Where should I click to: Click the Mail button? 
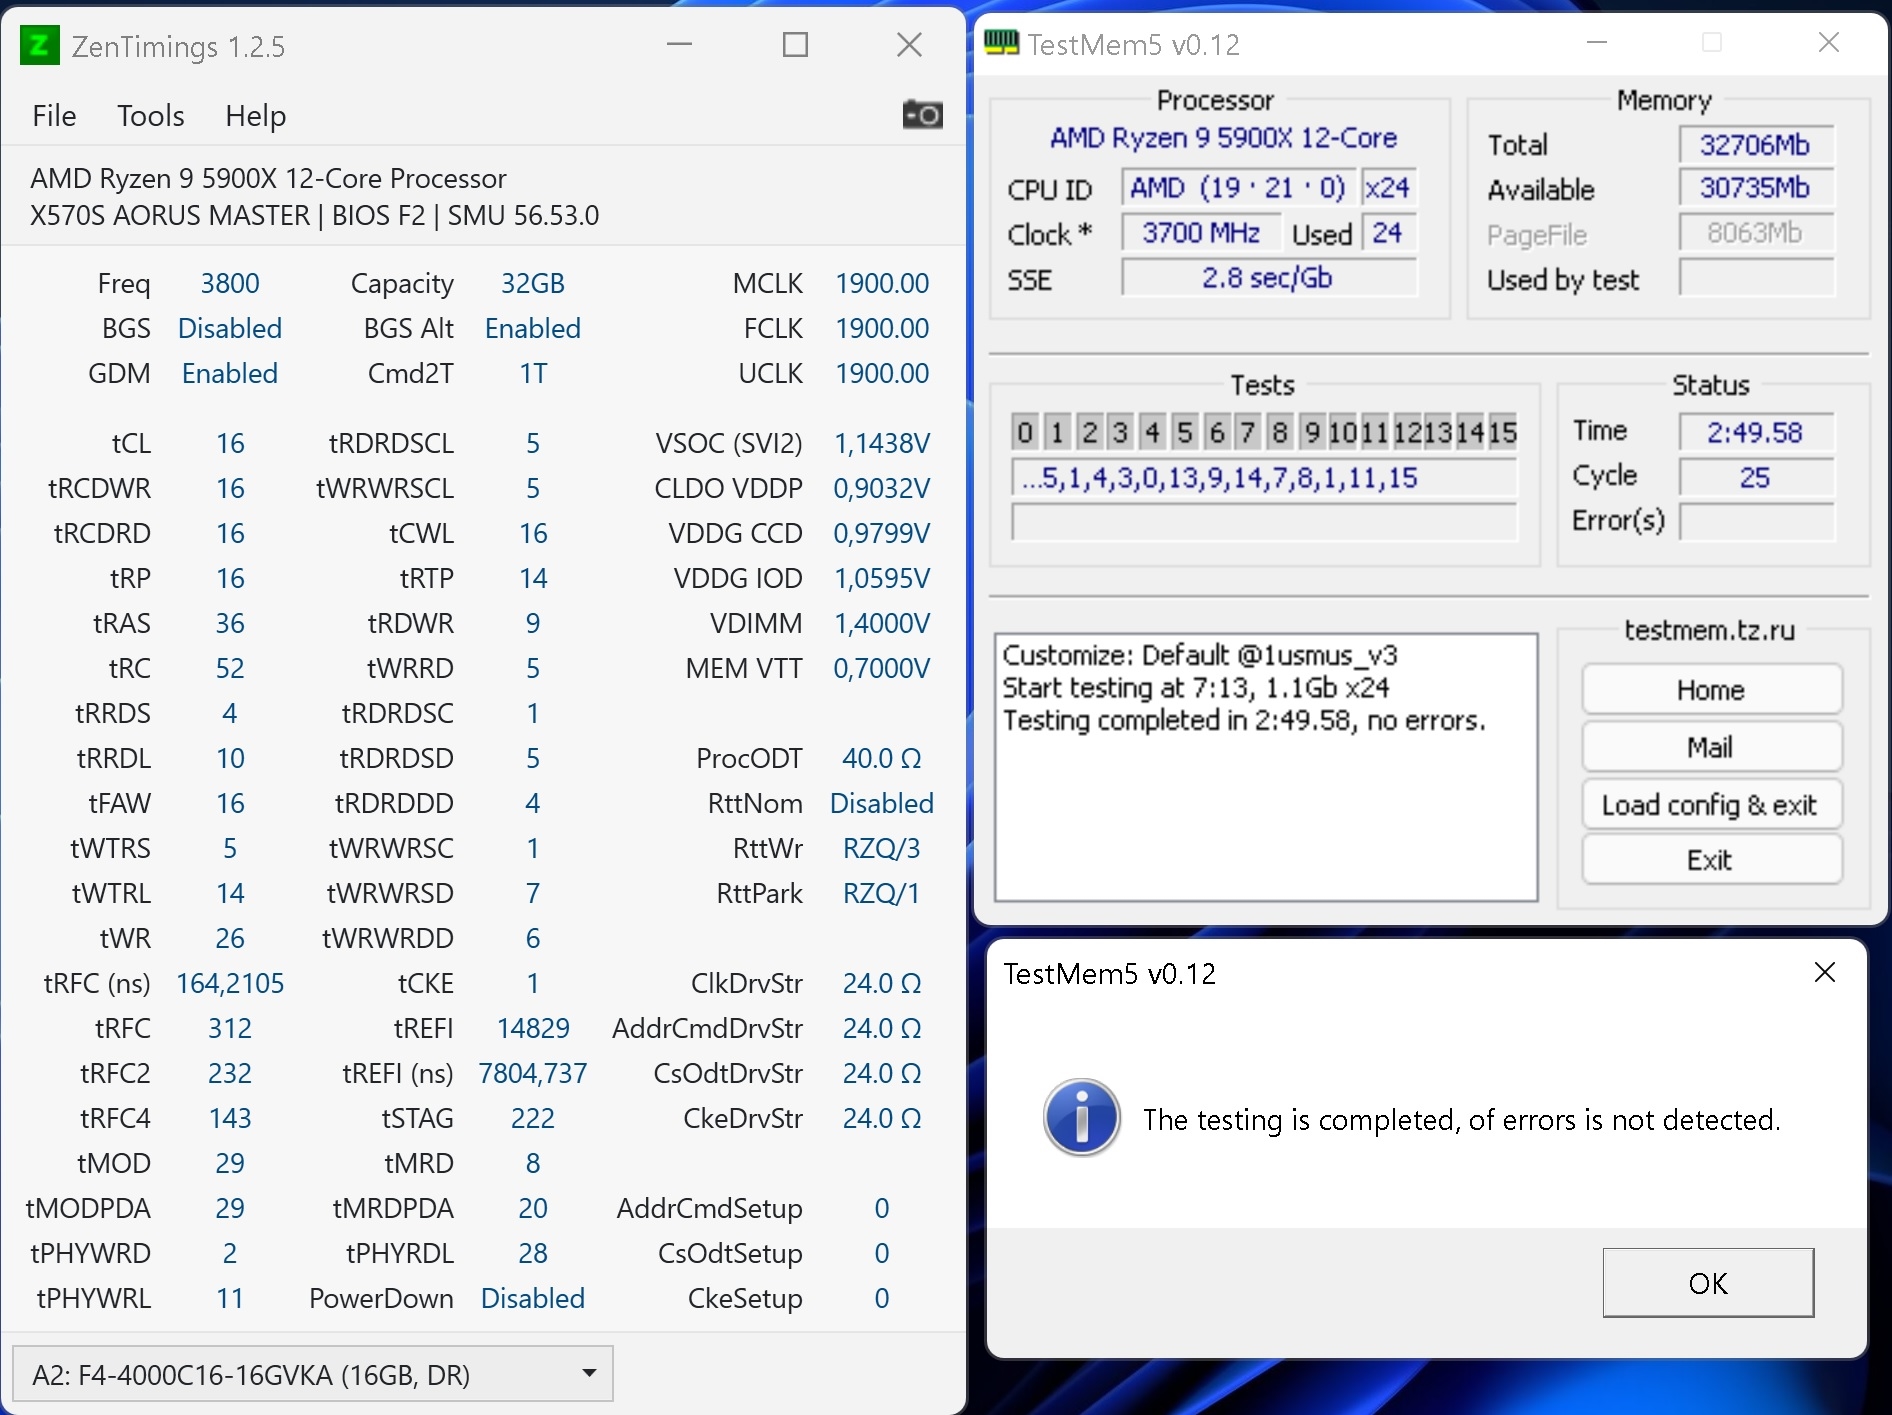coord(1710,747)
